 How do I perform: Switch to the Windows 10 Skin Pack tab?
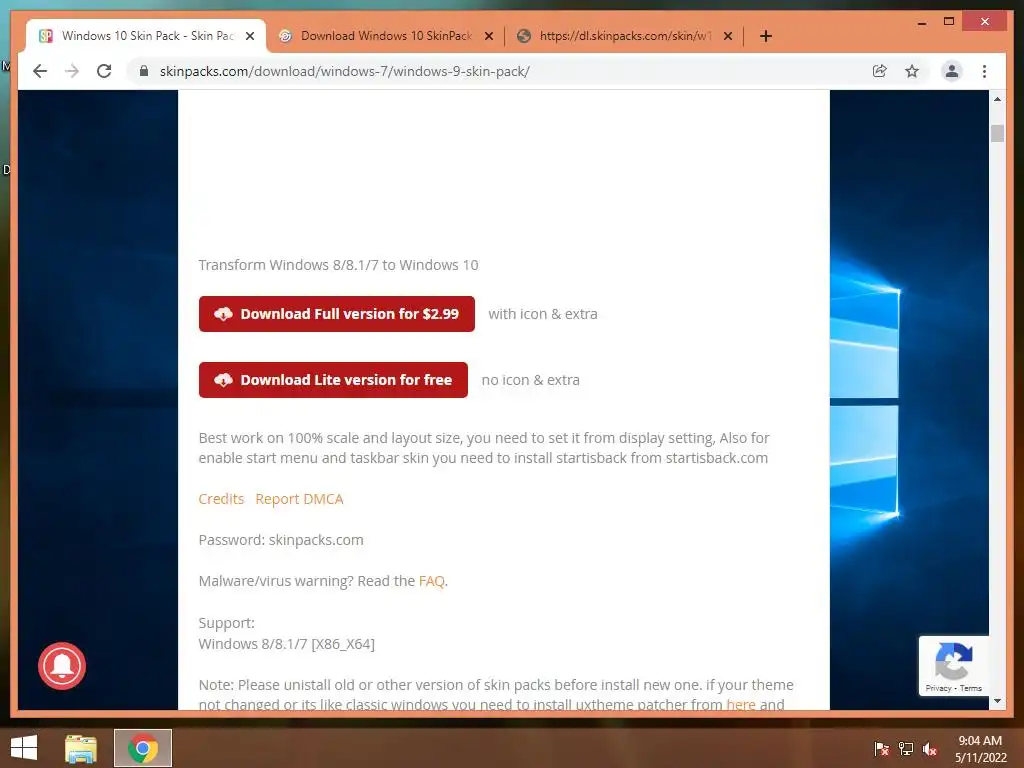[145, 36]
